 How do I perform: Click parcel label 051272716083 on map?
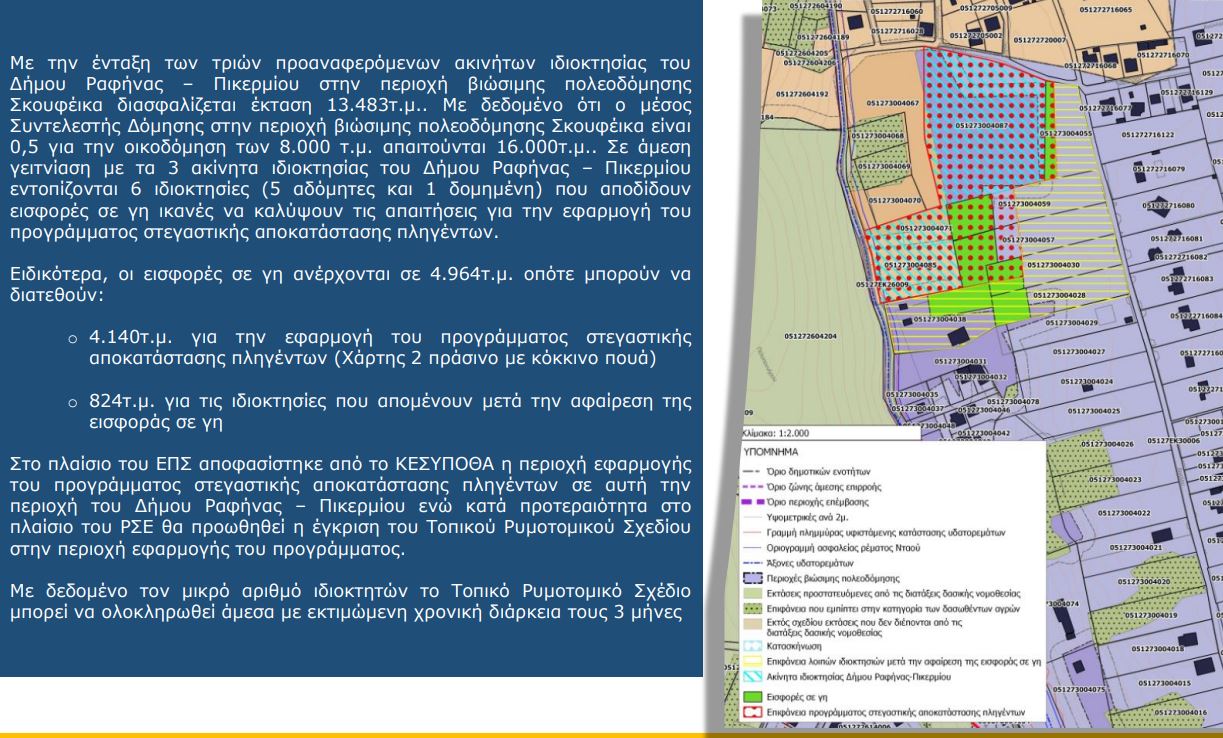point(1186,279)
